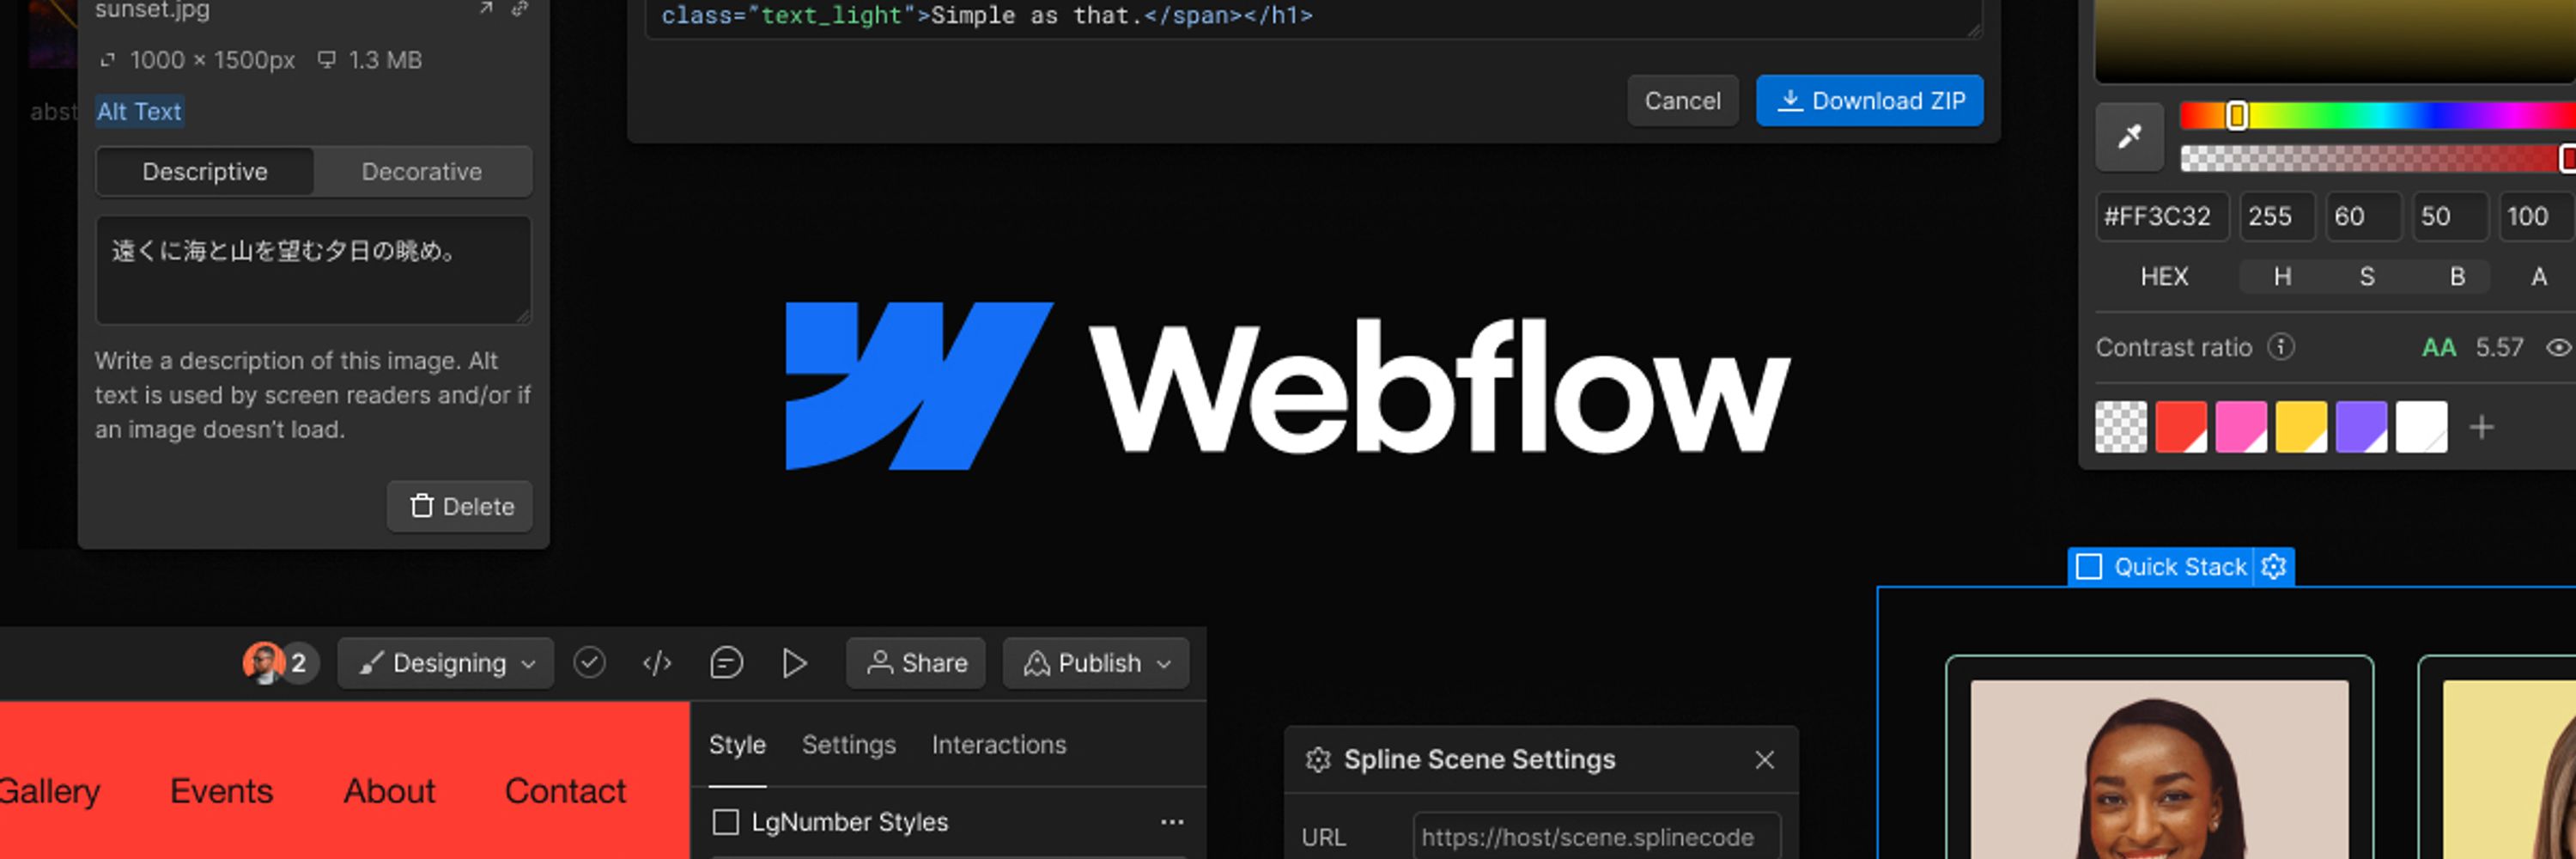The image size is (2576, 859).
Task: Open Quick Stack settings gear icon
Action: [x=2274, y=567]
